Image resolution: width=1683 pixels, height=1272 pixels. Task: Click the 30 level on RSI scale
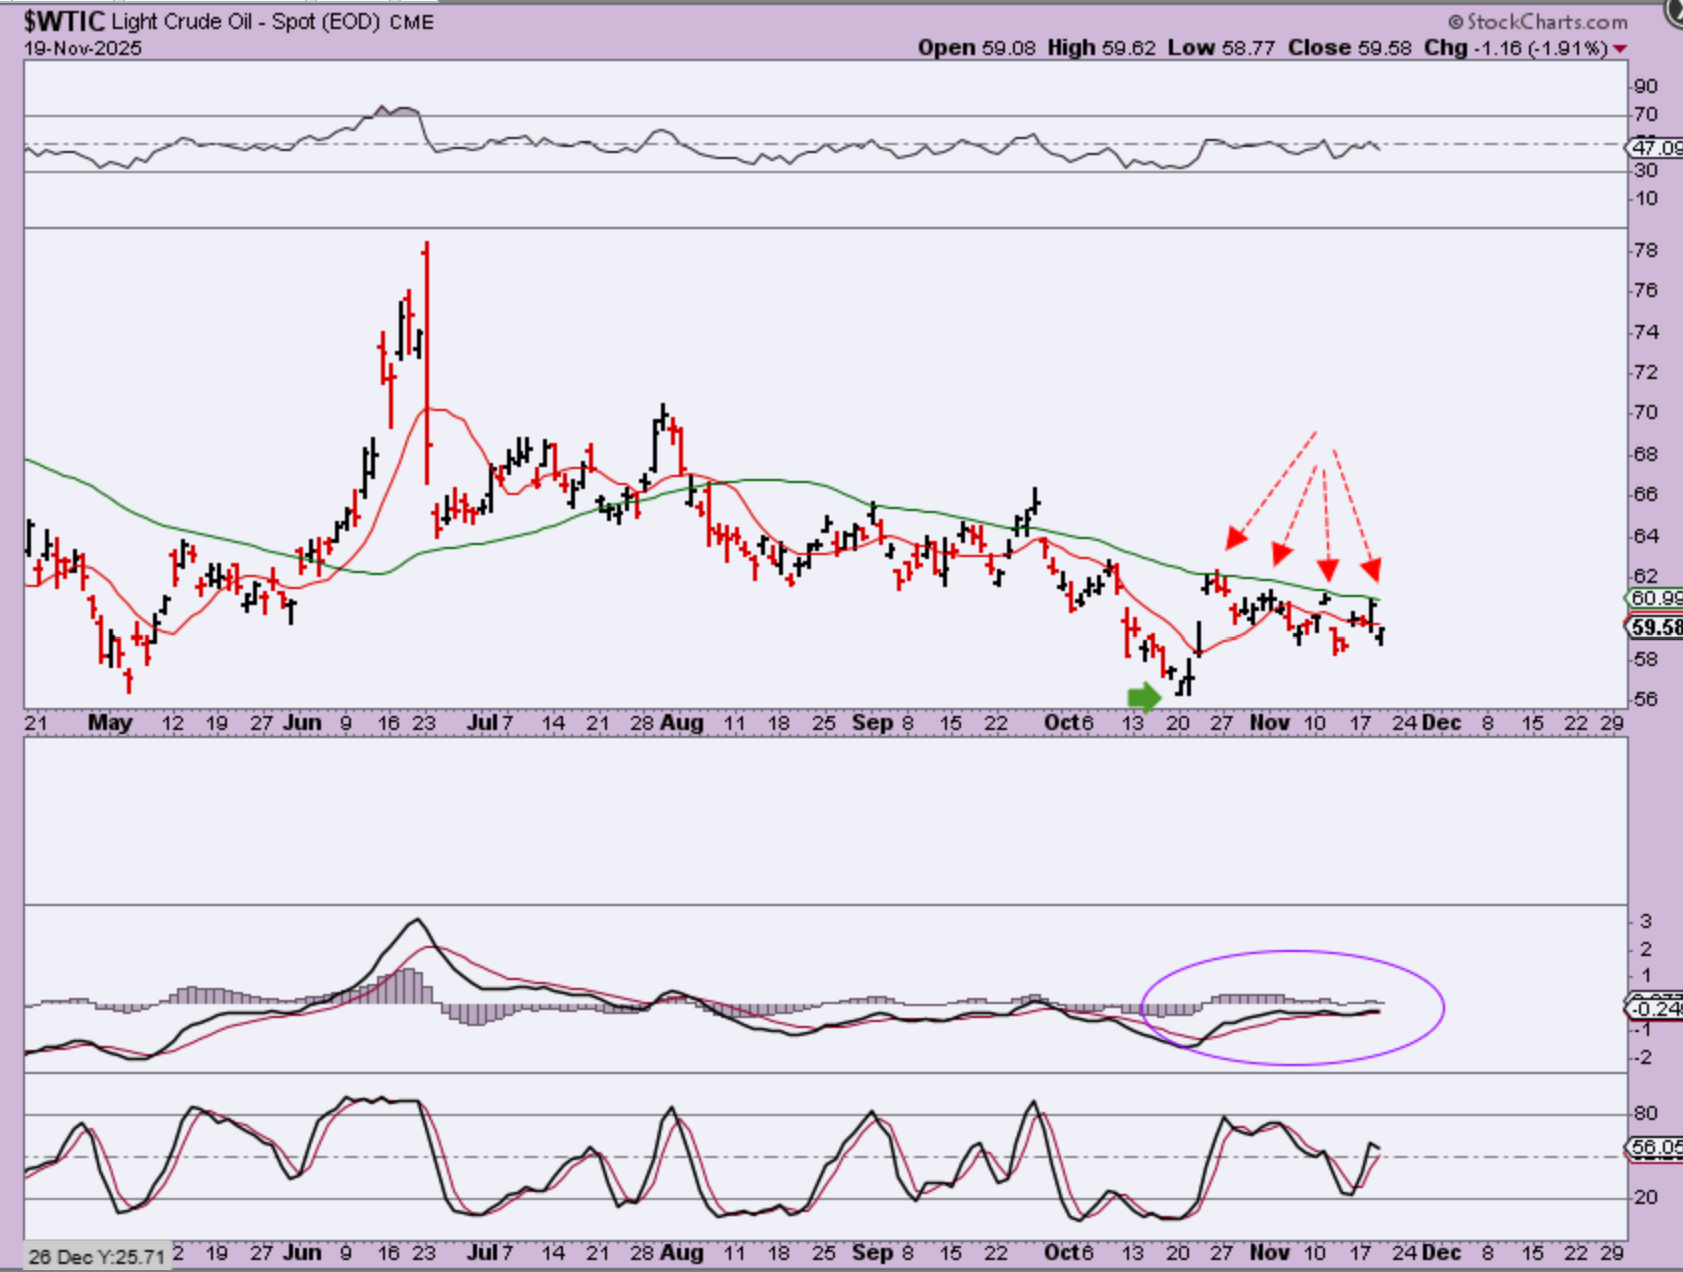(1645, 171)
